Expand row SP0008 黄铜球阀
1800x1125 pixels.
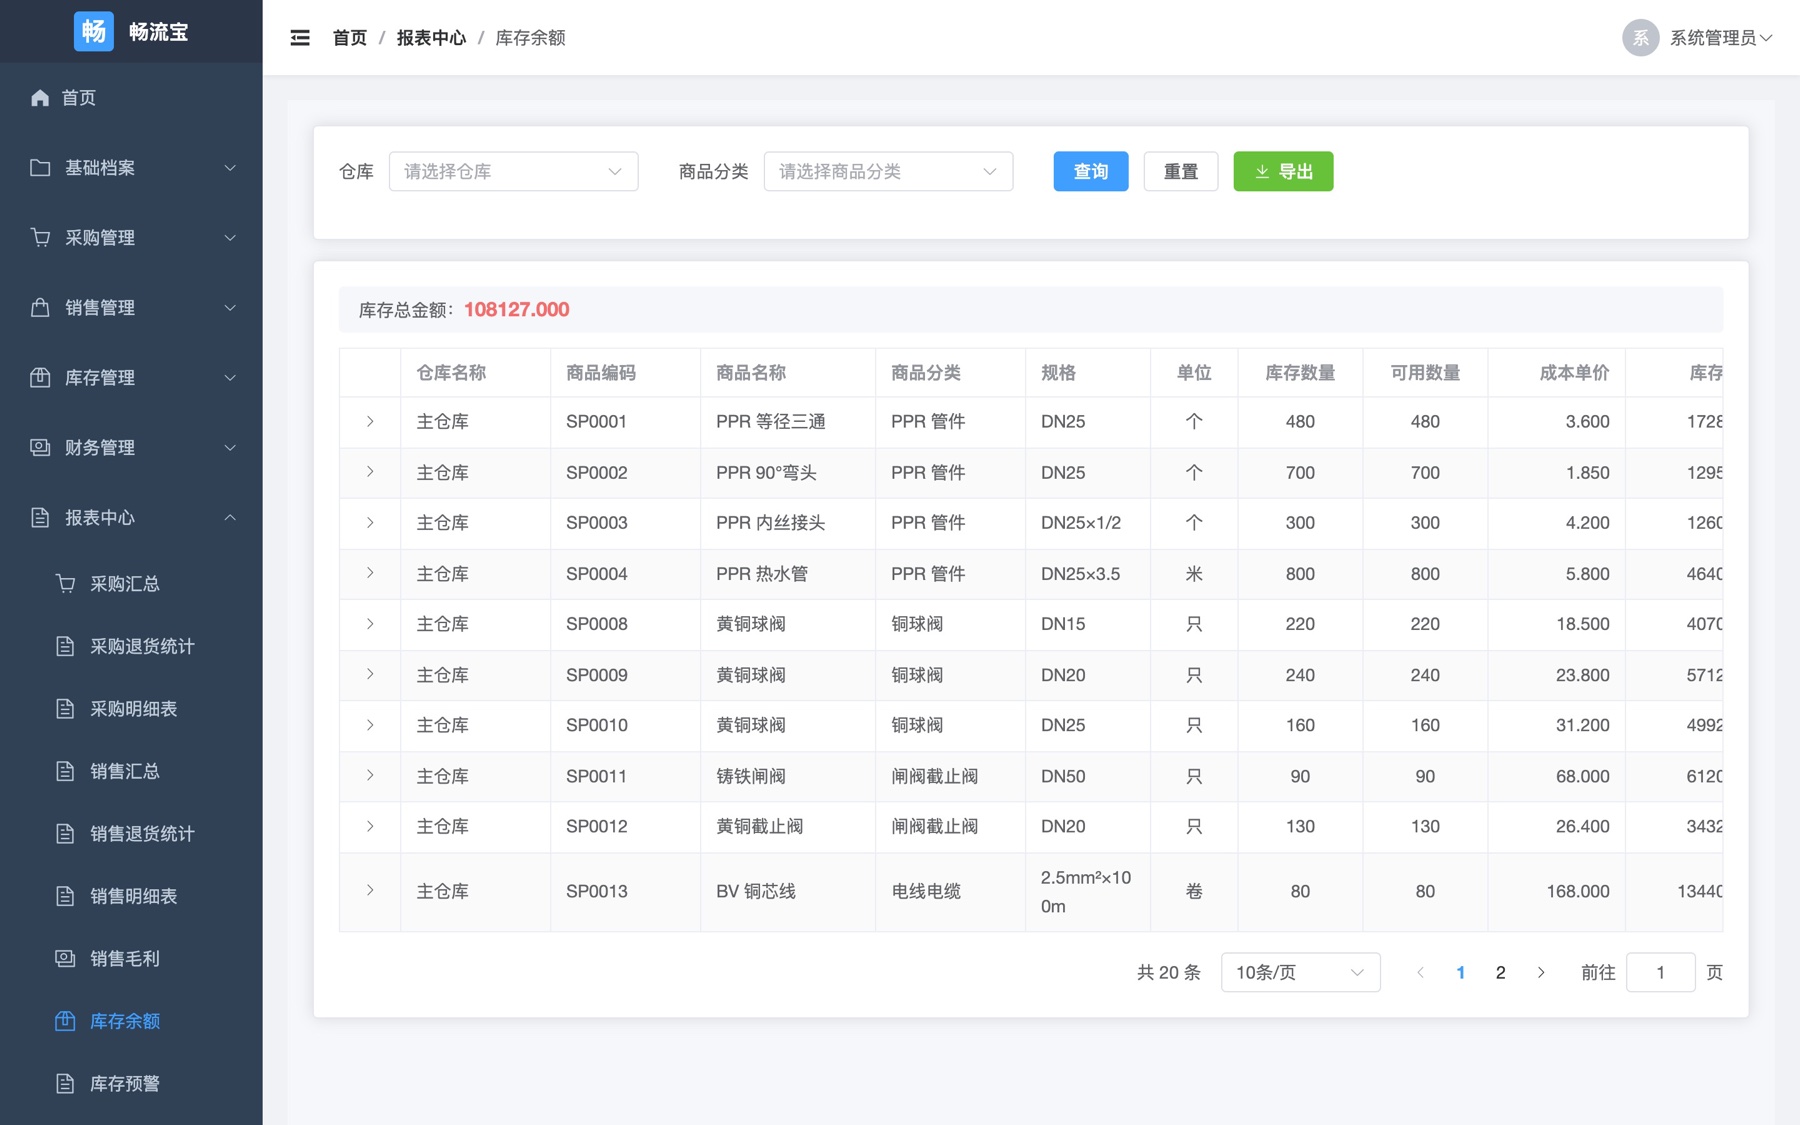point(370,624)
